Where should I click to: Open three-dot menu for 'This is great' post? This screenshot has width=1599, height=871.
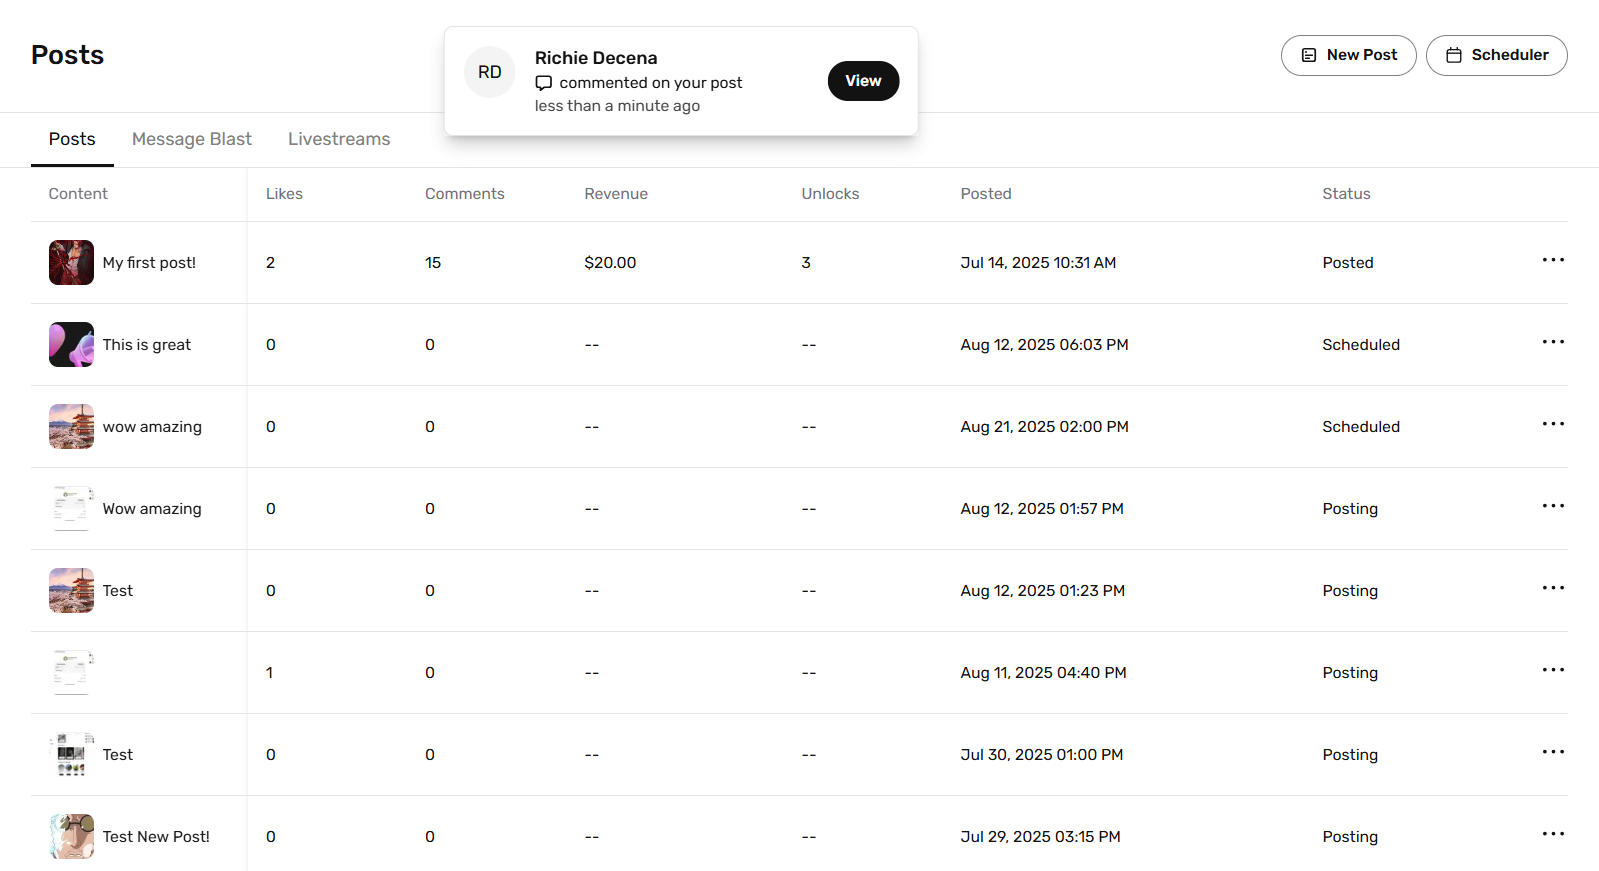click(1552, 343)
